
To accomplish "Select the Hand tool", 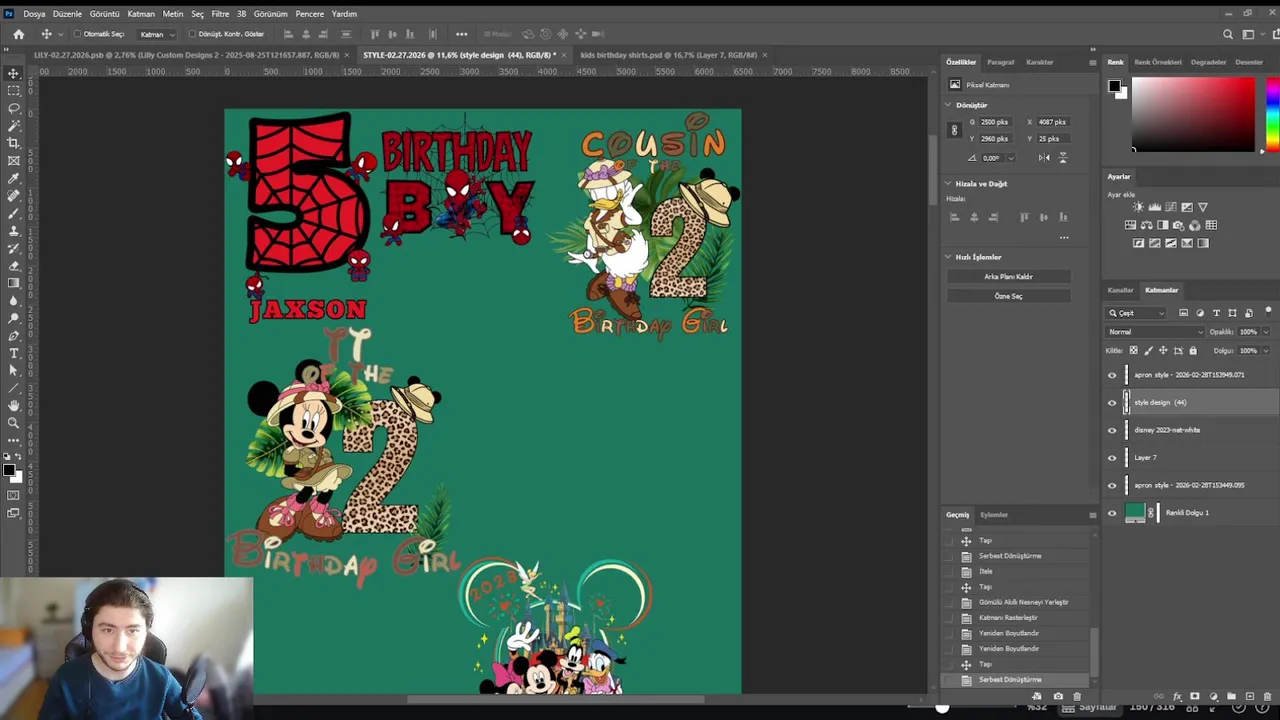I will 14,405.
